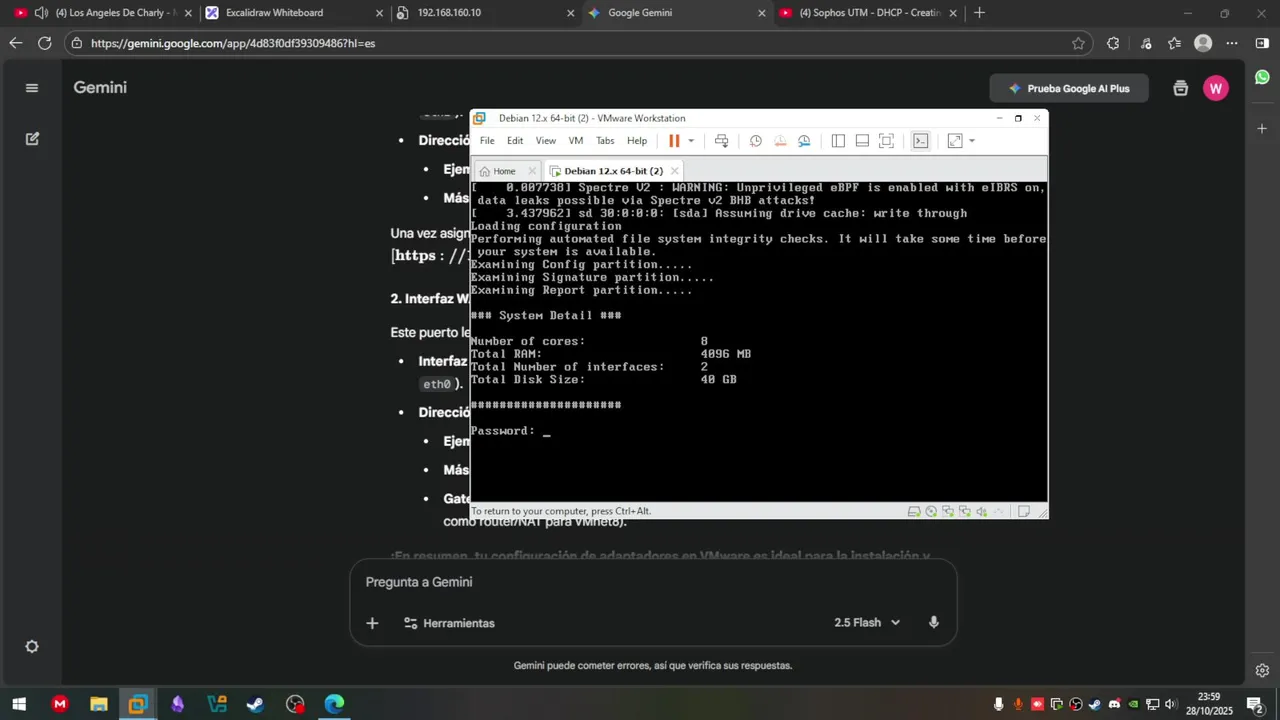
Task: Start a new Gemini chat
Action: [x=32, y=139]
